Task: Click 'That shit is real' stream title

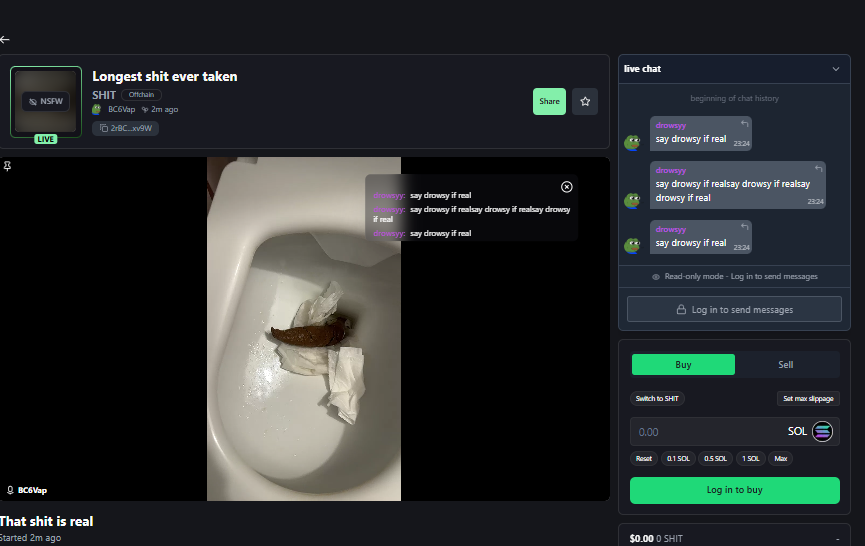Action: [46, 521]
